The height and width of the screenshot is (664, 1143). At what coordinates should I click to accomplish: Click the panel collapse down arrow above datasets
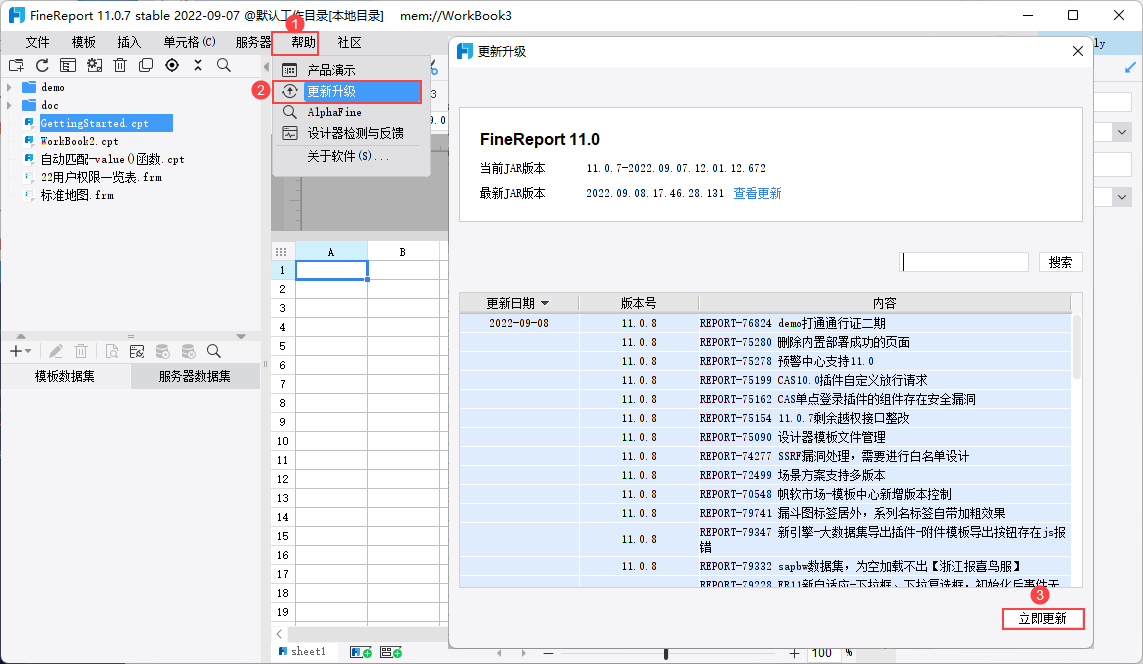tap(241, 336)
